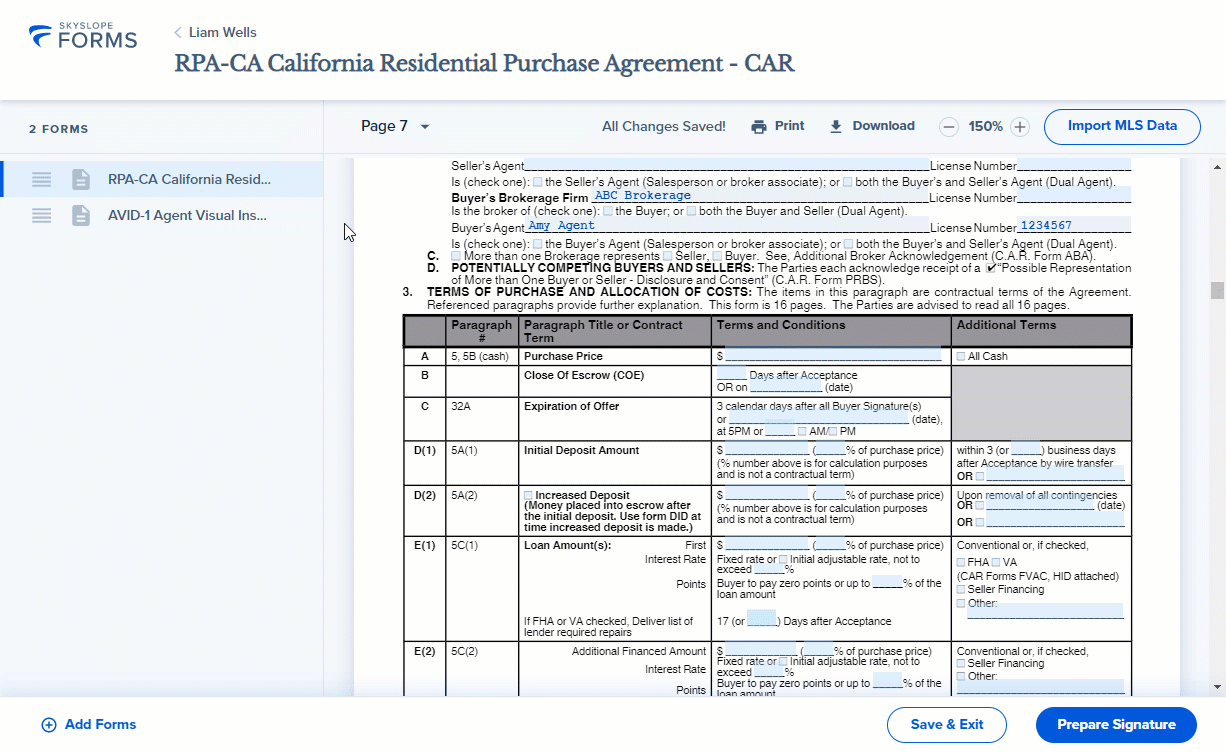Click the Seller's Agent name field
This screenshot has height=754, width=1226.
727,165
